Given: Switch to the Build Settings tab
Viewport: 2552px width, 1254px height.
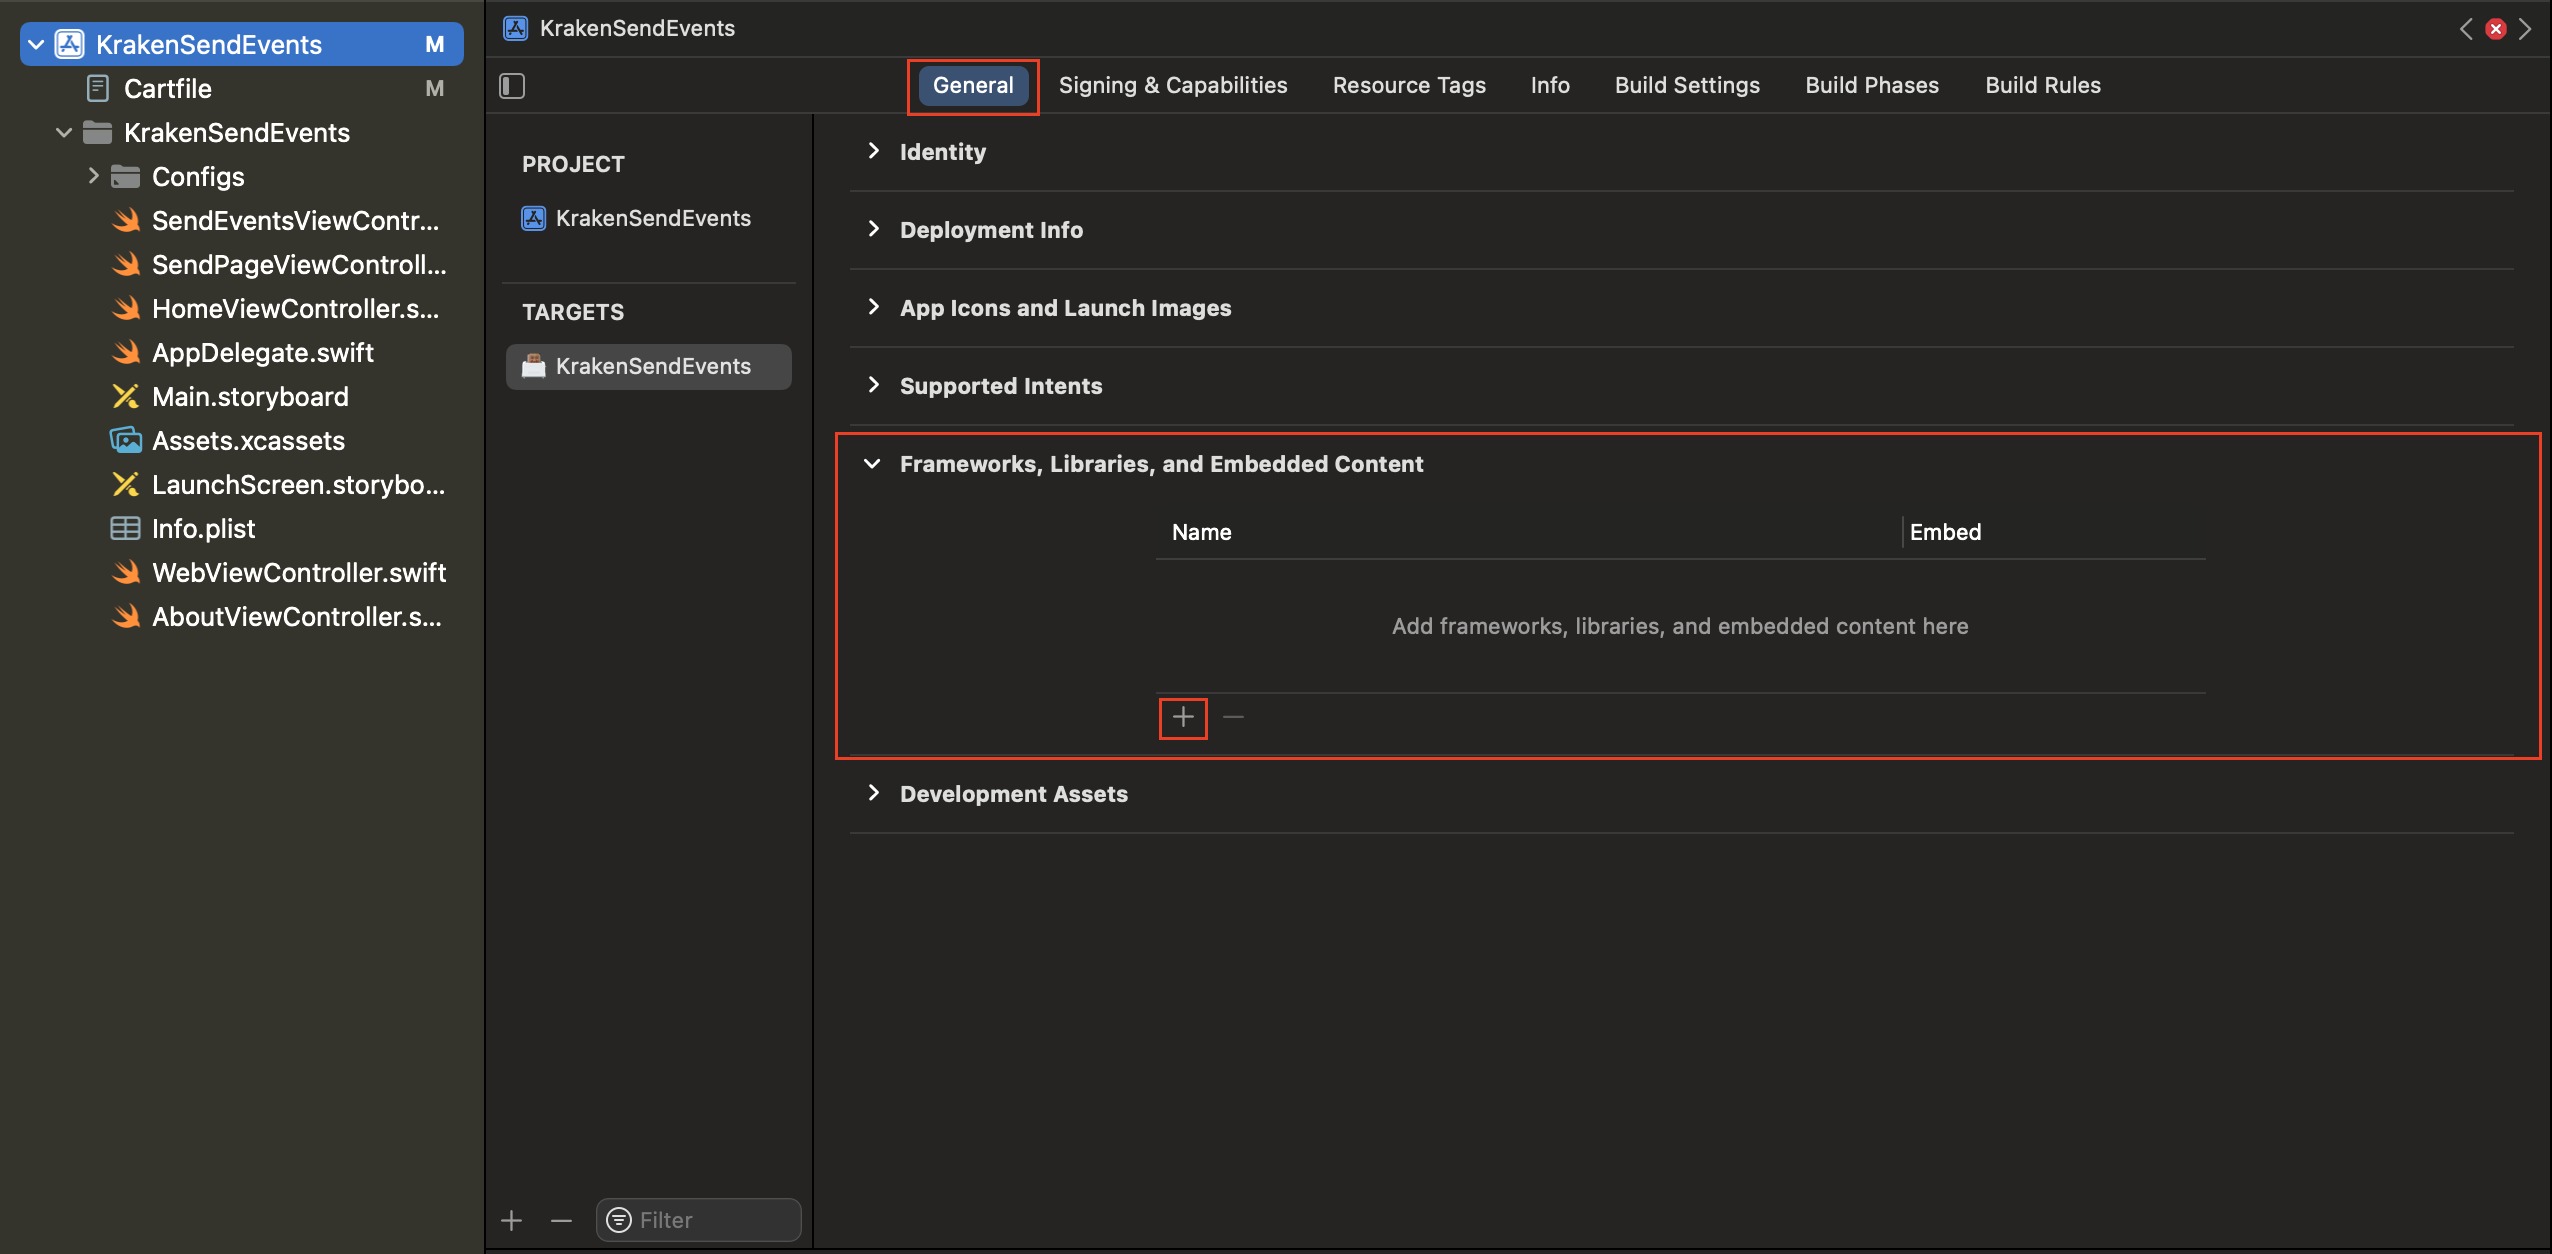Looking at the screenshot, I should (1687, 85).
